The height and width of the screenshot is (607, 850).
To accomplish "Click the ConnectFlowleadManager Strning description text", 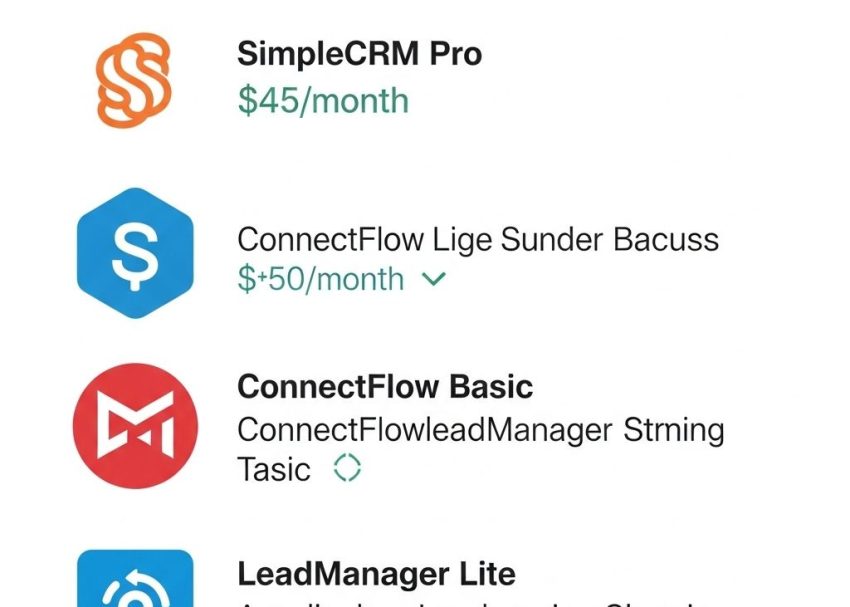I will [x=480, y=429].
